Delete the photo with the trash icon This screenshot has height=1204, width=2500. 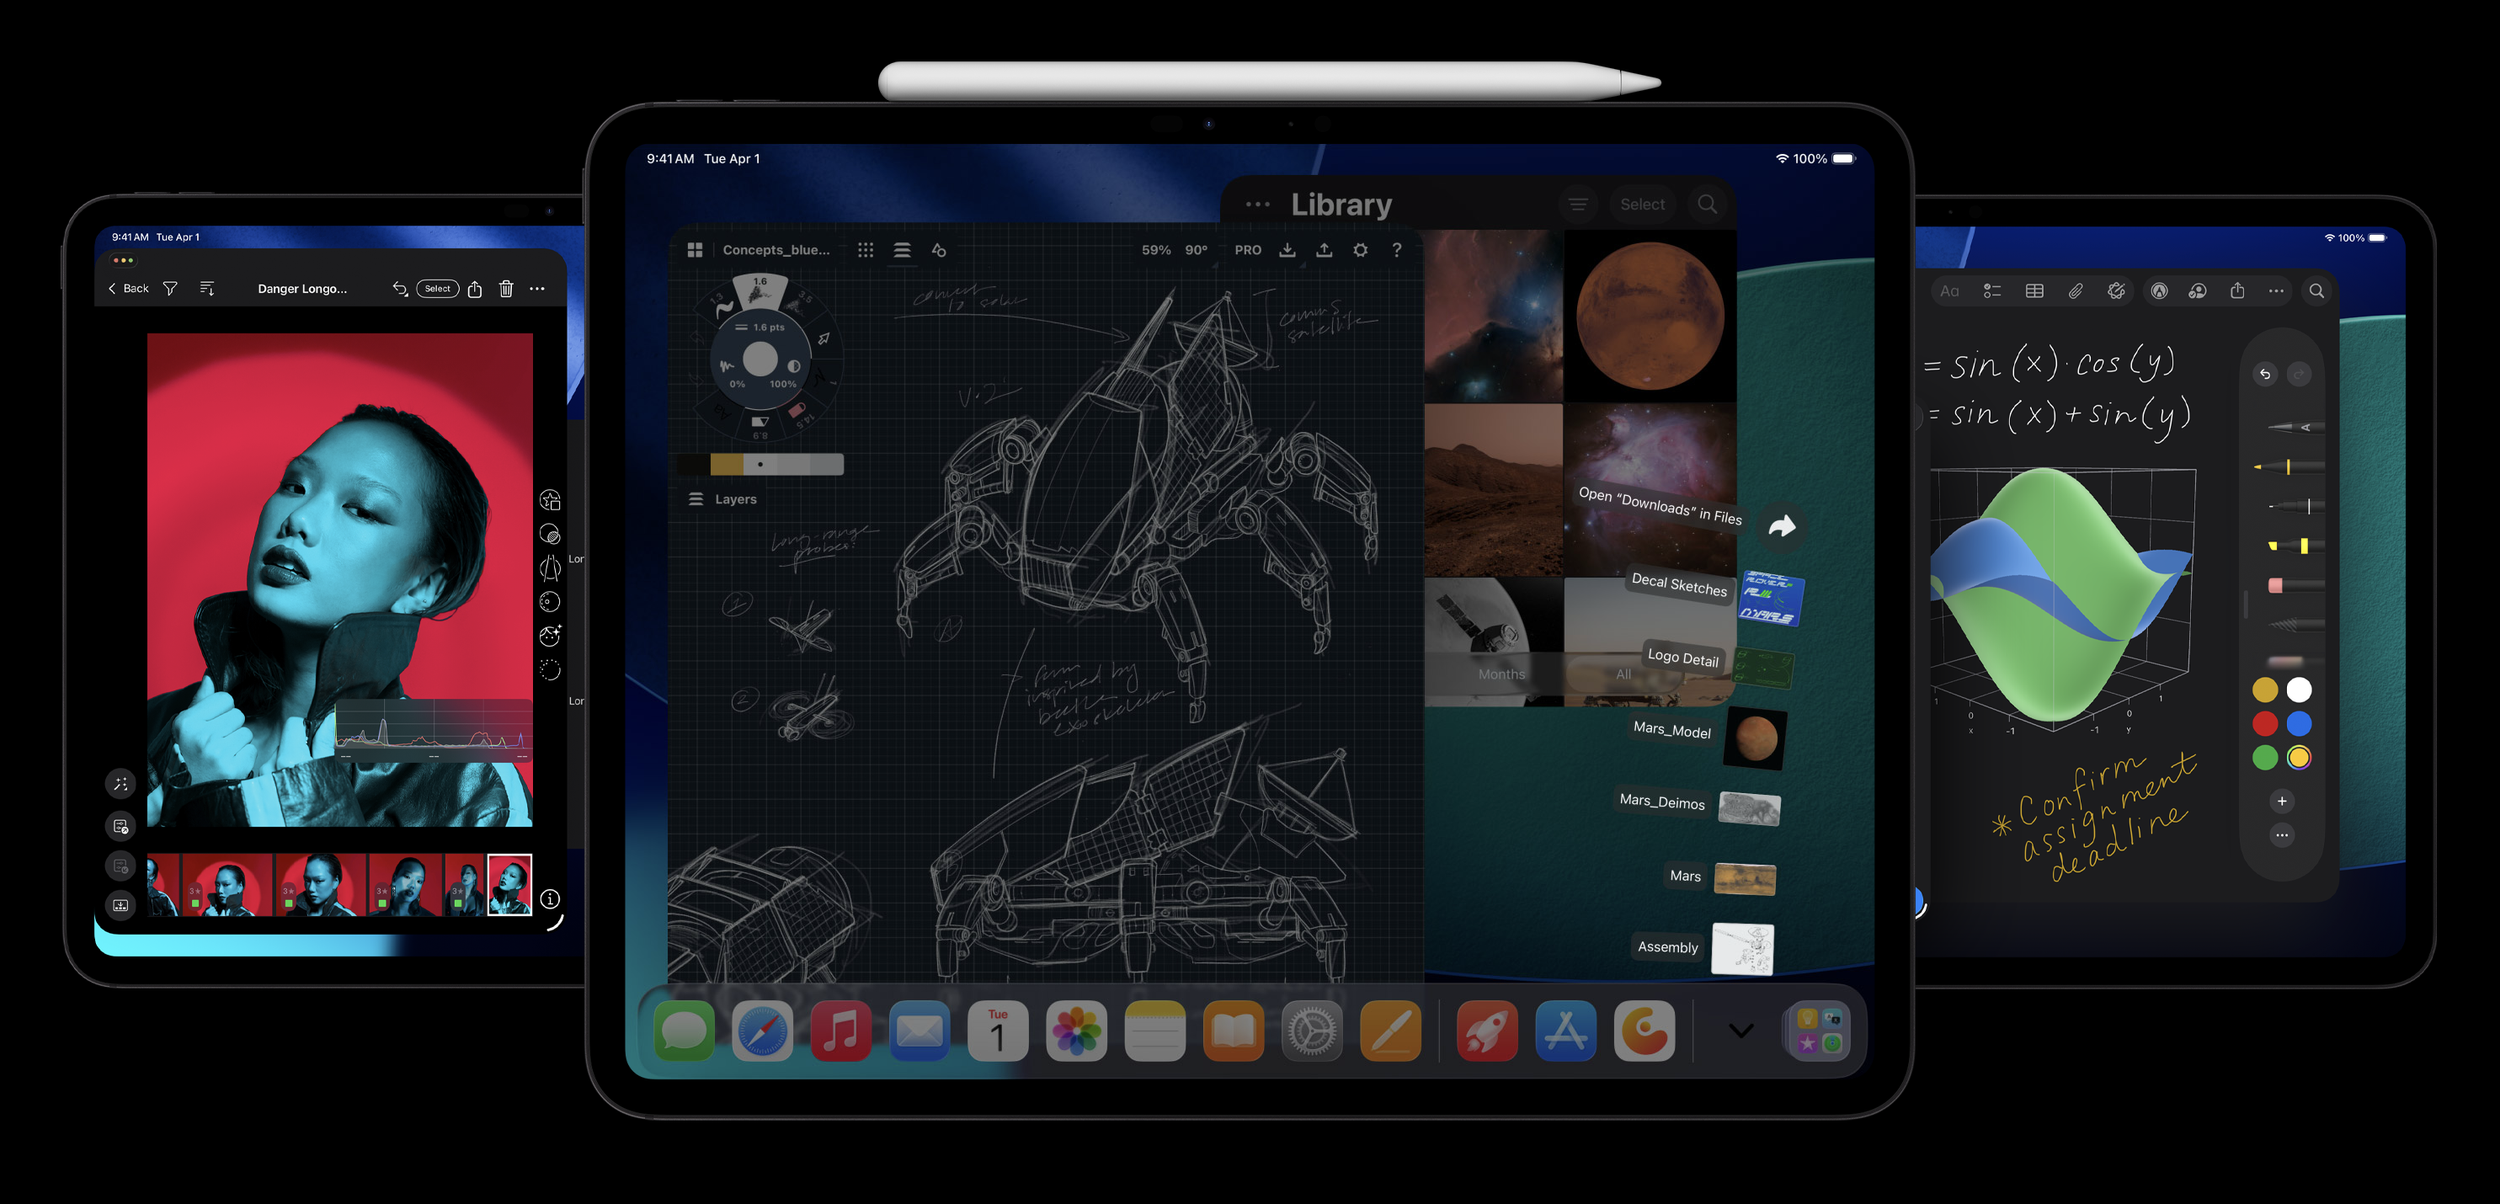pyautogui.click(x=507, y=289)
